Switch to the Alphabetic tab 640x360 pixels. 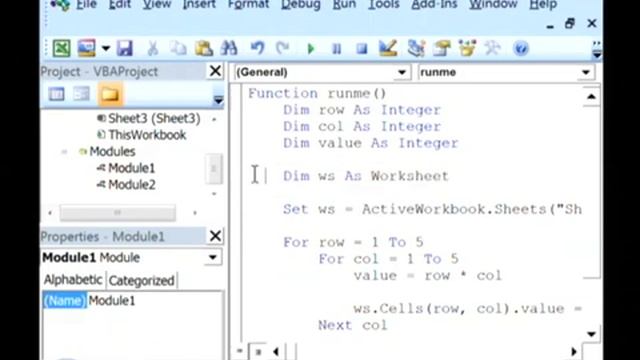[x=73, y=280]
